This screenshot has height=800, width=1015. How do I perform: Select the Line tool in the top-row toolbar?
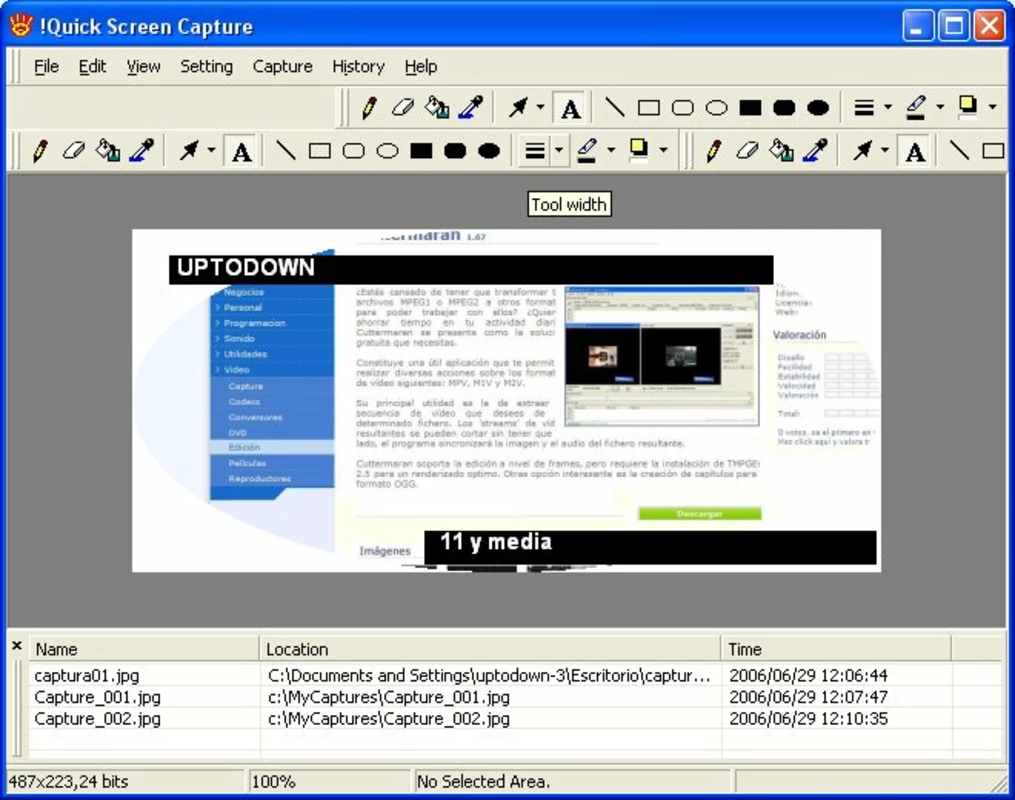point(615,108)
